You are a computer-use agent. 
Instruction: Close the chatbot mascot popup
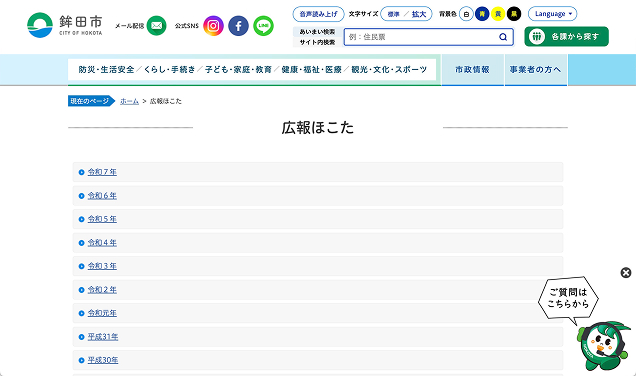click(x=626, y=273)
